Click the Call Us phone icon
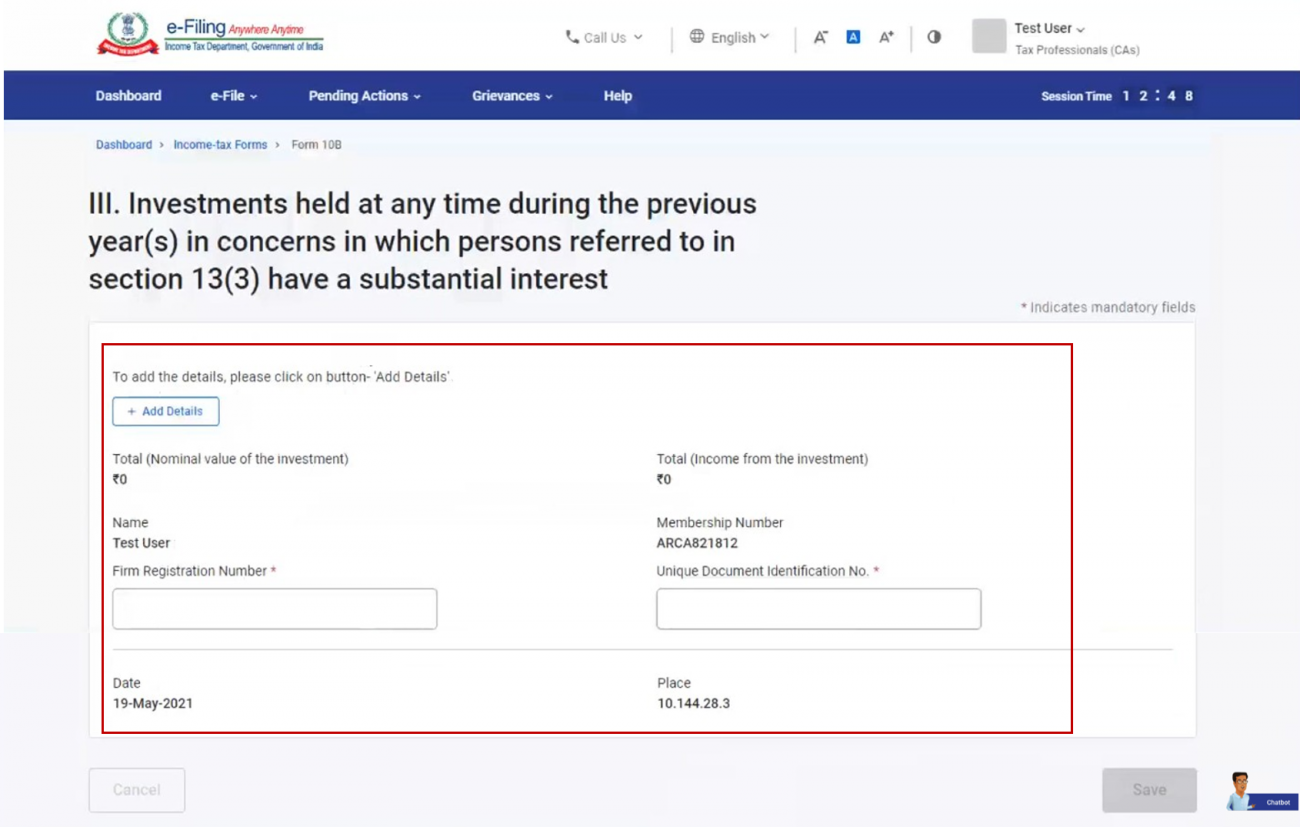The image size is (1300, 827). pyautogui.click(x=573, y=37)
